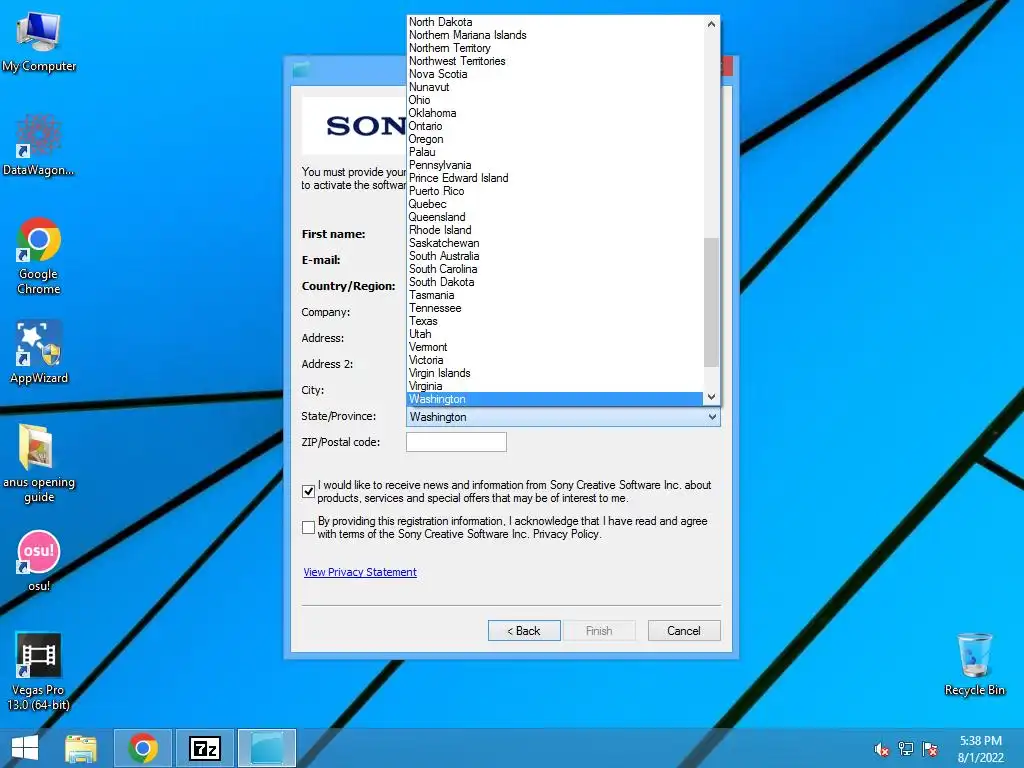This screenshot has width=1024, height=768.
Task: Click the state list scrollbar thumb
Action: [x=711, y=302]
